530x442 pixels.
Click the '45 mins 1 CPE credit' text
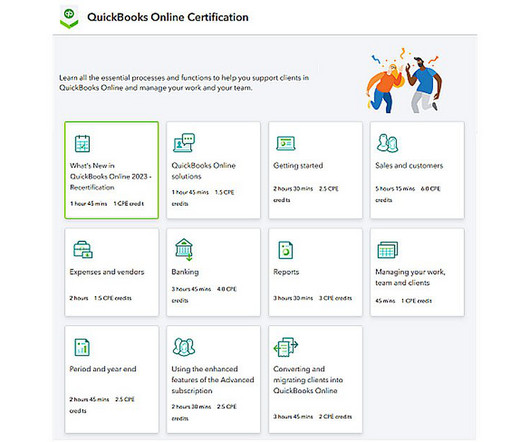click(x=403, y=301)
